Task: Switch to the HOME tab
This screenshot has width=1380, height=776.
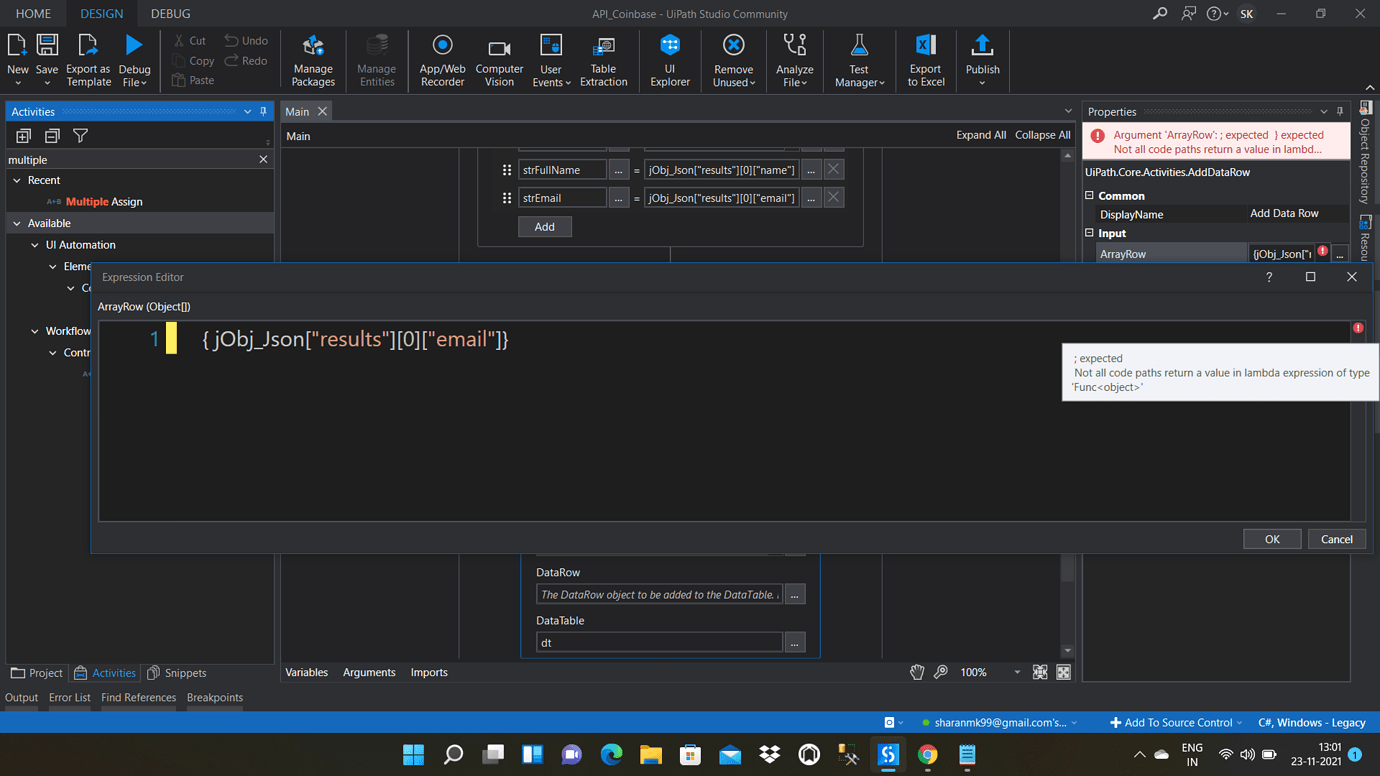Action: [x=33, y=14]
